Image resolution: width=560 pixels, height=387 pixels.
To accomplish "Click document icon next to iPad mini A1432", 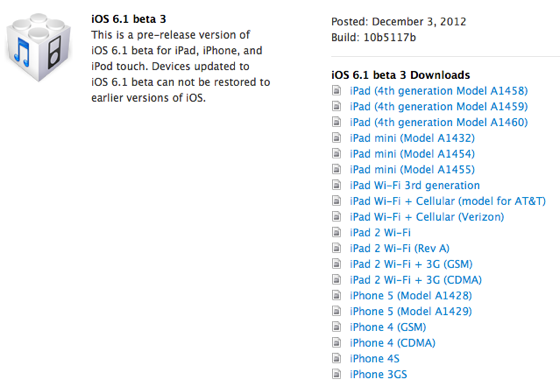I will click(x=336, y=138).
